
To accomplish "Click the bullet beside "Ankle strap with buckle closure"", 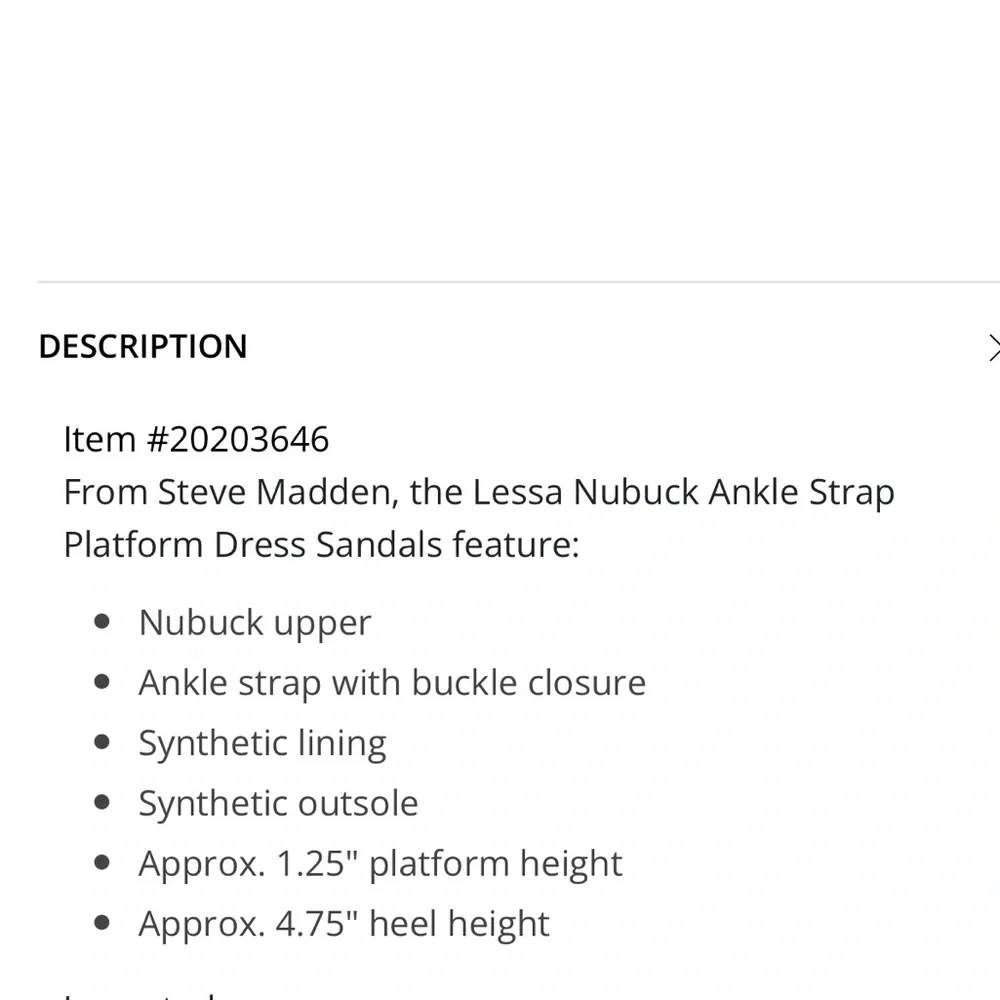I will 102,681.
